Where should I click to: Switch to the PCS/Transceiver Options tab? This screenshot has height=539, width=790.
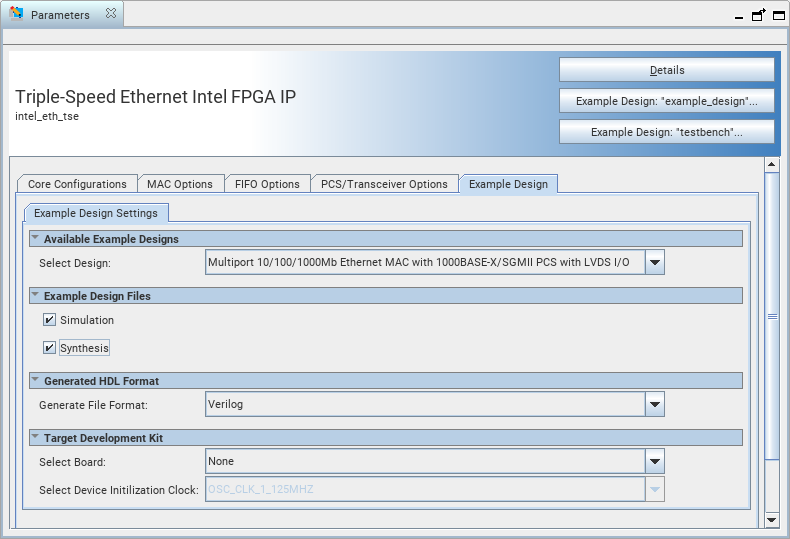[x=383, y=184]
